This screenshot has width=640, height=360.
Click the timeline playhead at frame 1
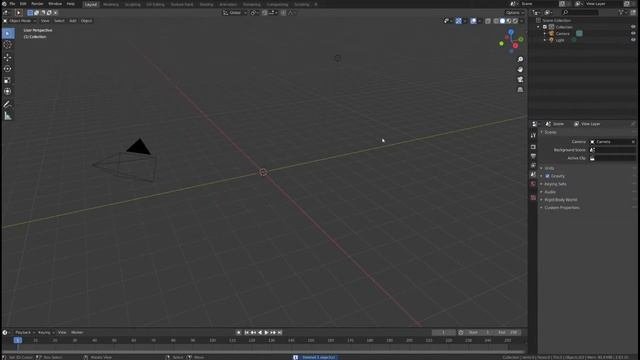pos(18,340)
